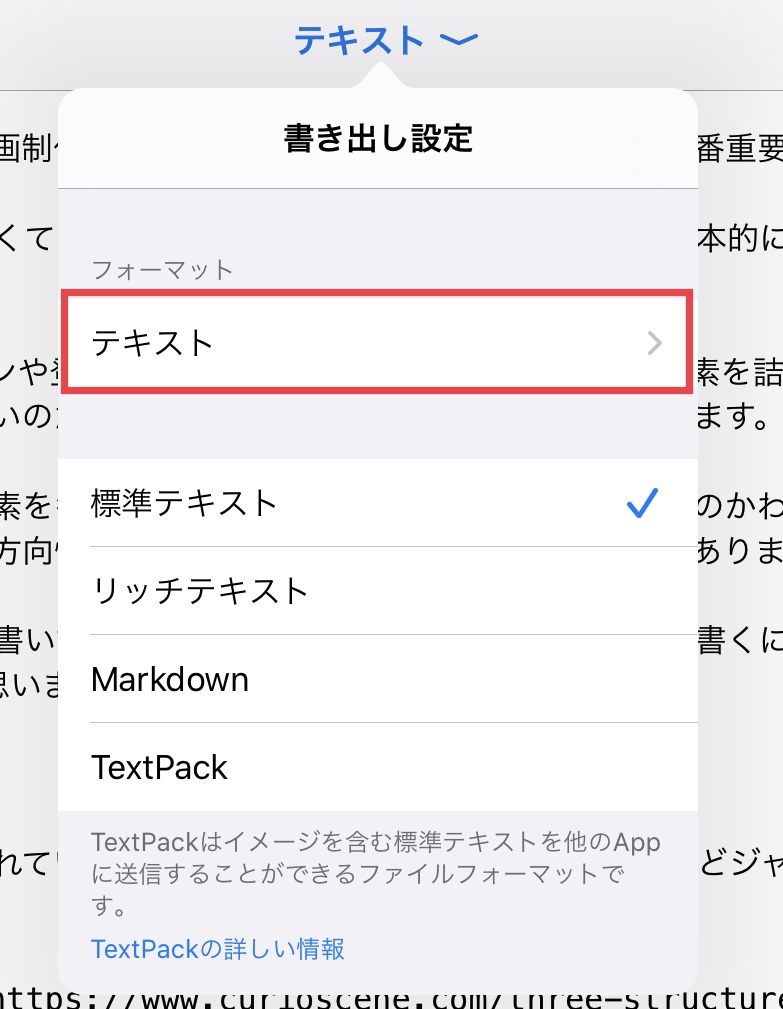
Task: Select Markdown as the export type
Action: (x=170, y=680)
